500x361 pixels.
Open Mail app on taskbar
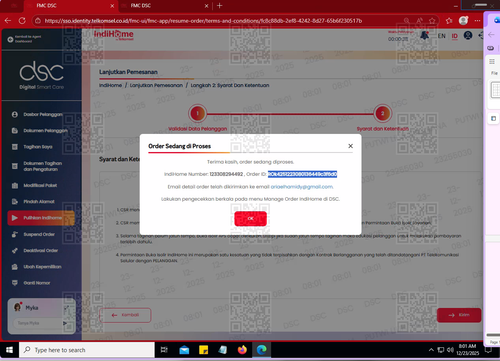(184, 350)
